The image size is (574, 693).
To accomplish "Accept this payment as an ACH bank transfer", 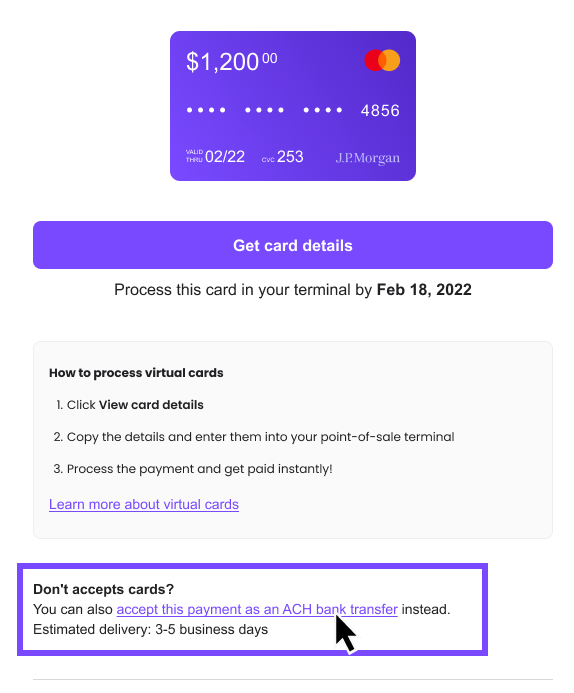I will pos(257,609).
